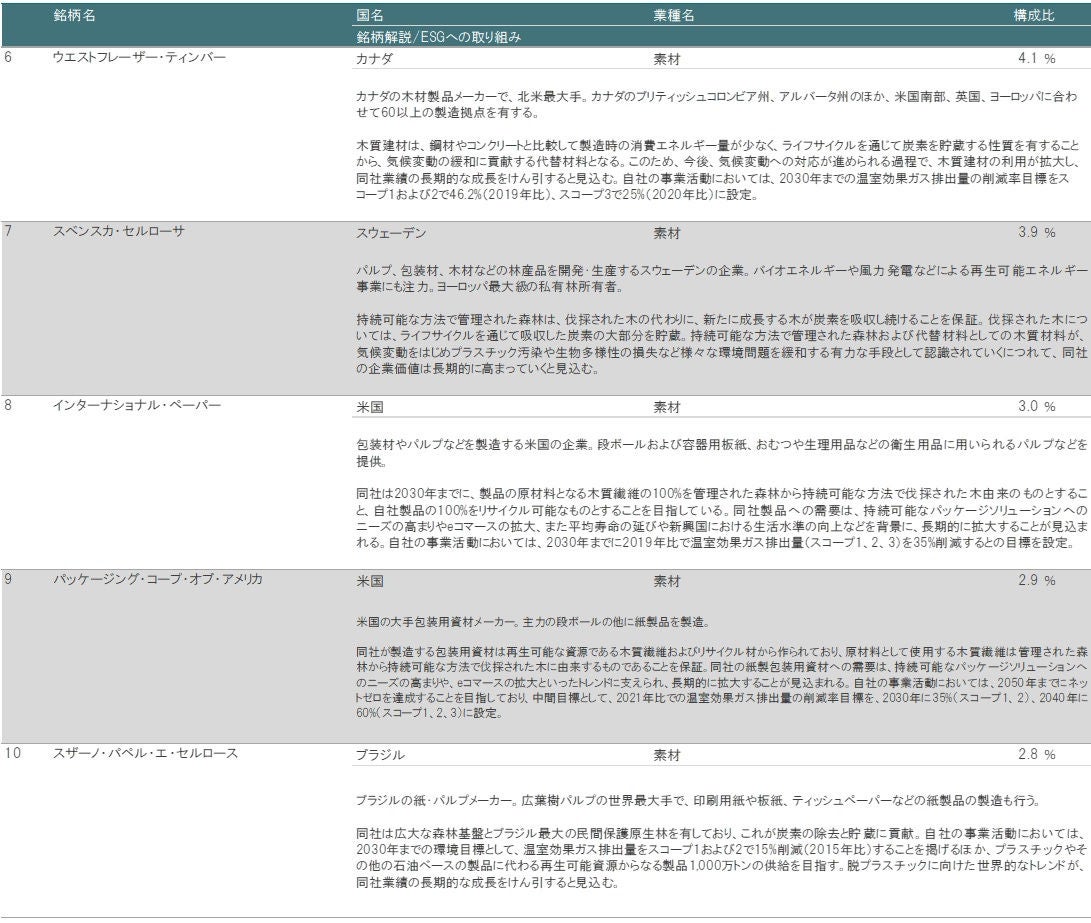Select the パッケージング・コープ・オブ・アメリカ stock name
This screenshot has width=1091, height=923.
click(x=158, y=580)
